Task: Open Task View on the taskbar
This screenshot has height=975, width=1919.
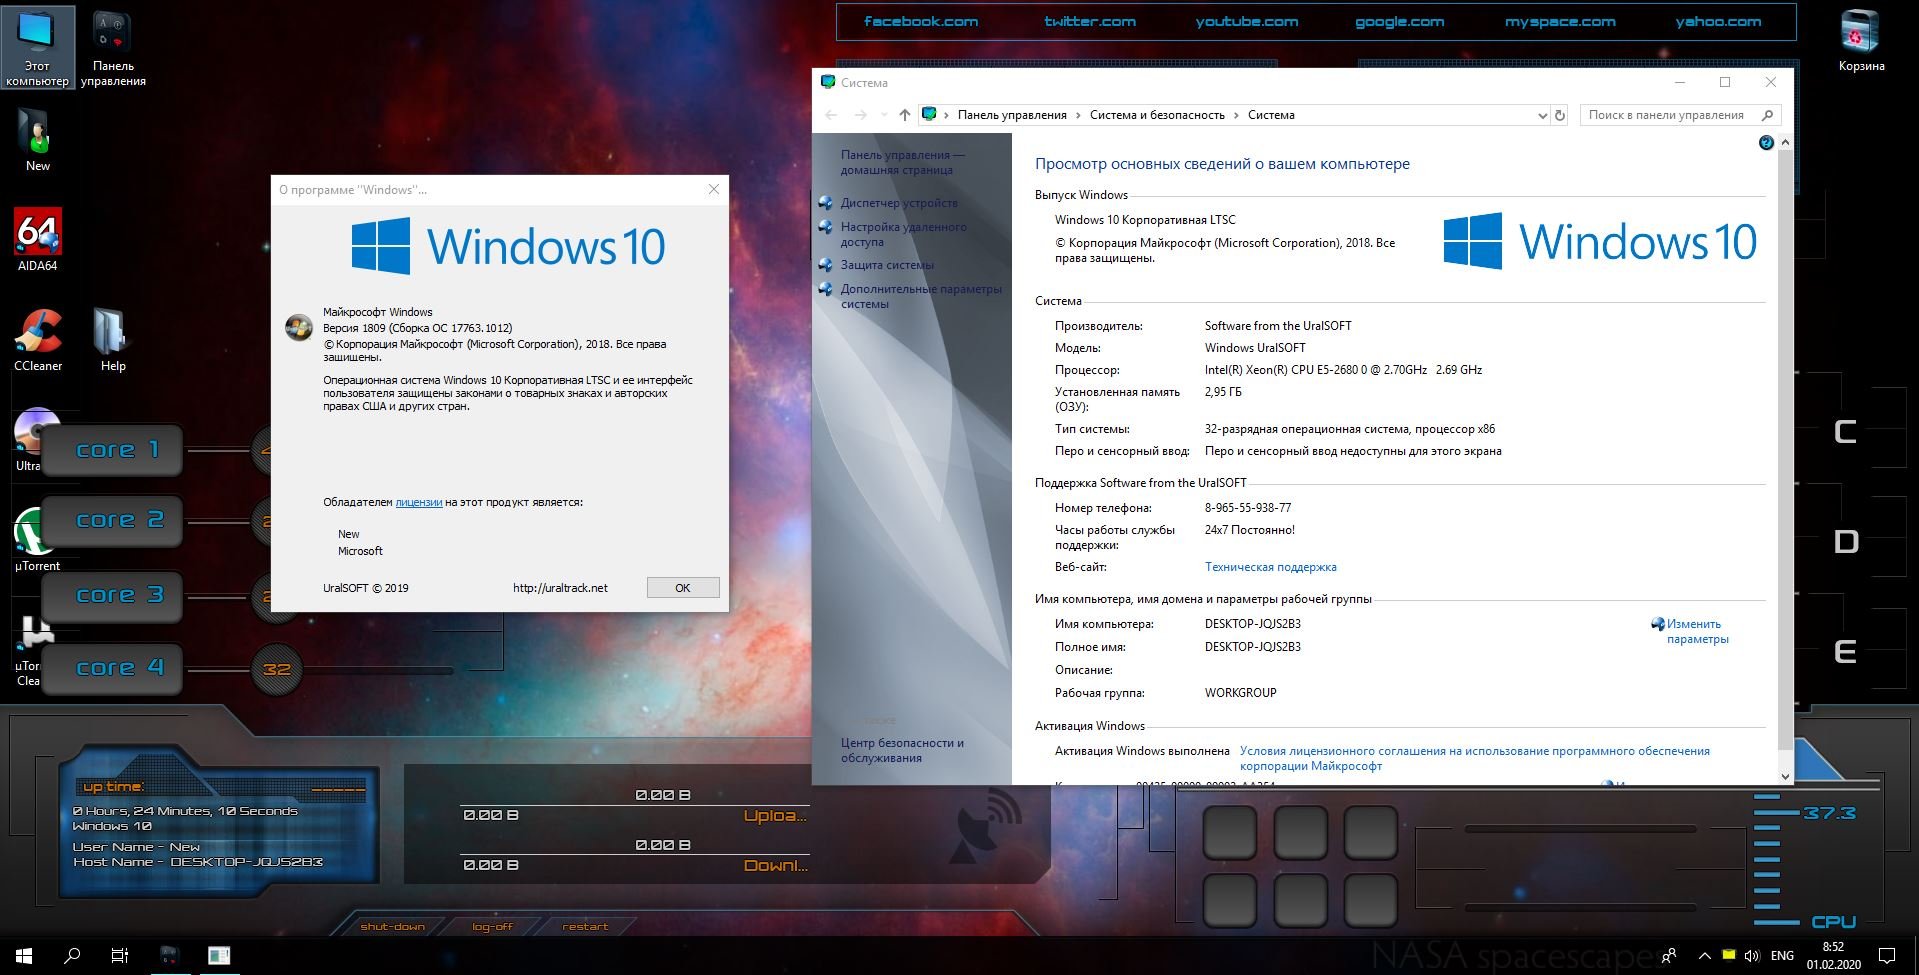Action: [x=120, y=955]
